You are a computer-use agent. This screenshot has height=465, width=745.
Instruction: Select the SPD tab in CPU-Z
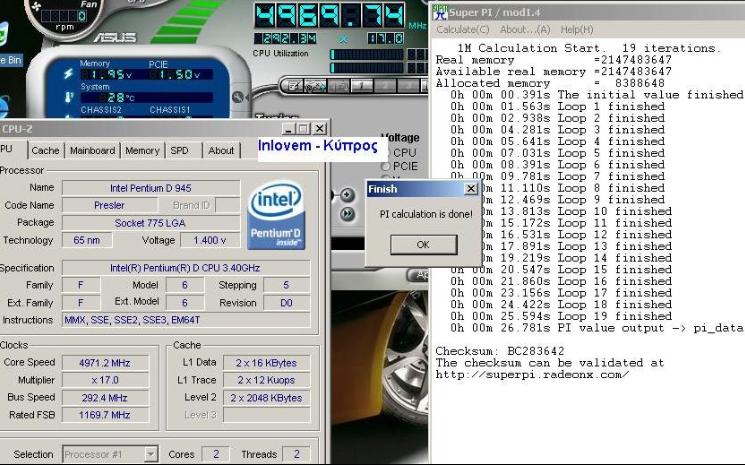179,151
